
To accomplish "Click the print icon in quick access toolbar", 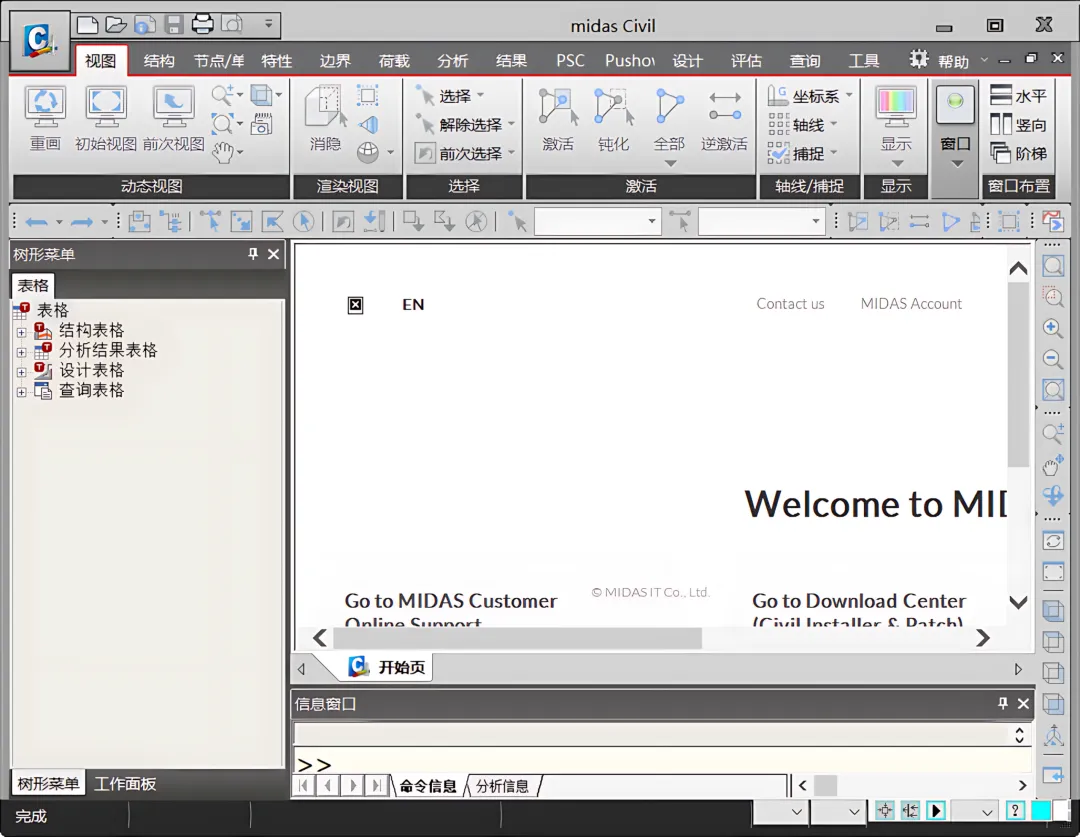I will pos(202,25).
